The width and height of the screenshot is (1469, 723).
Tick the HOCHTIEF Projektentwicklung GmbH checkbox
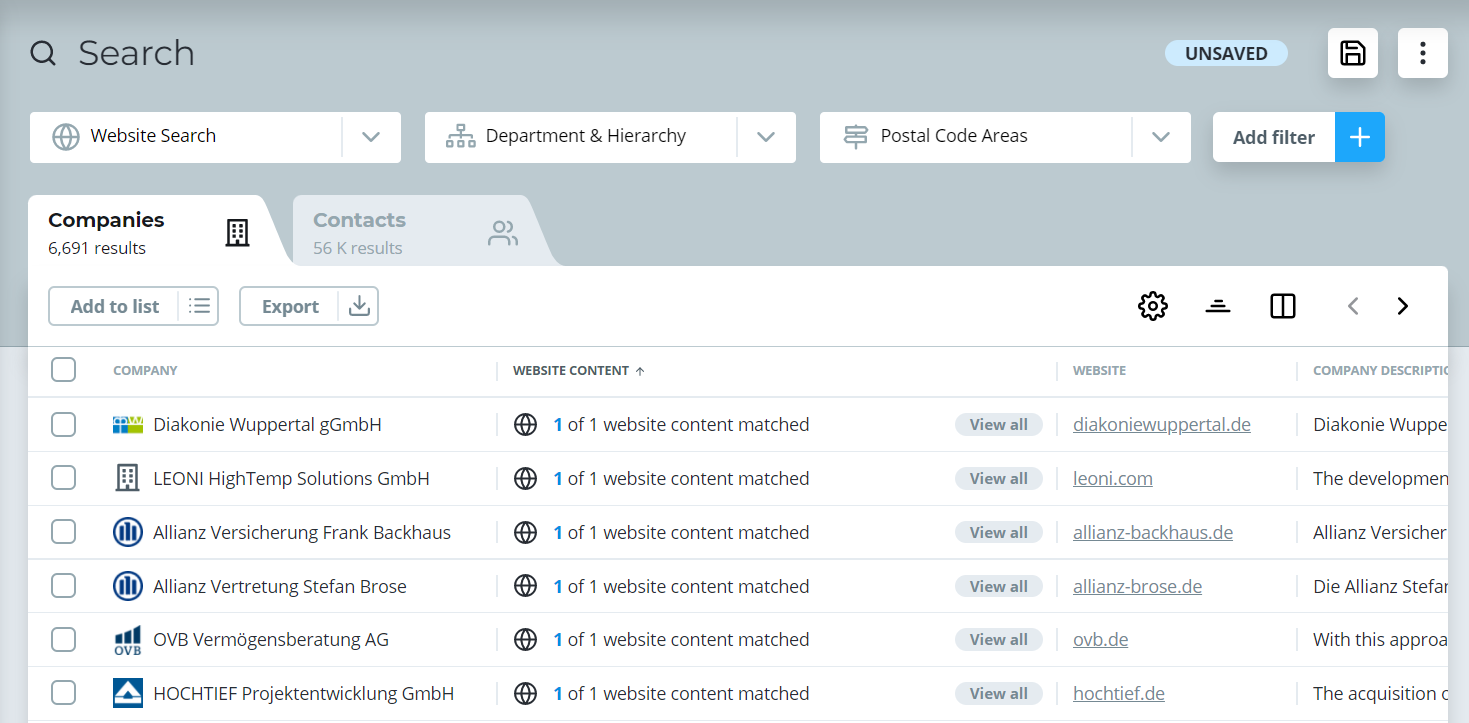click(63, 693)
